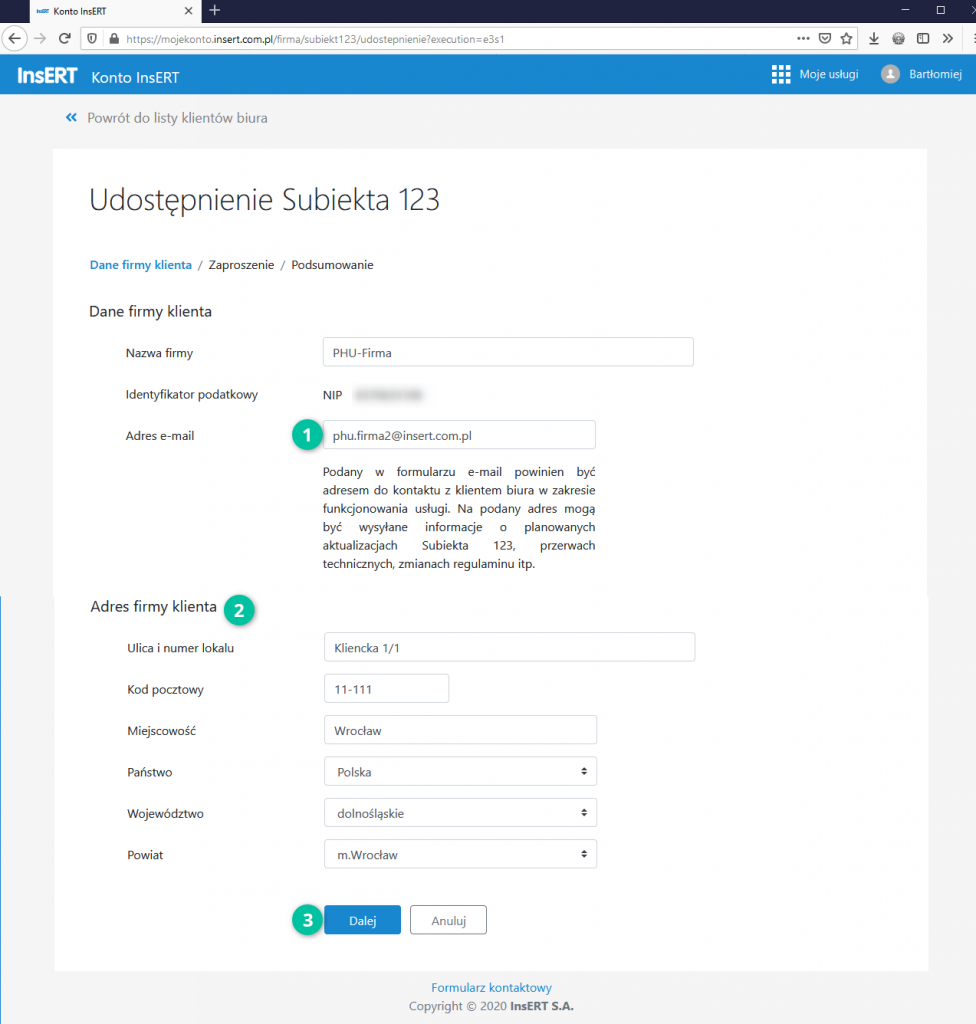Click the Udostępnienie Subiekta 123 heading
Viewport: 976px width, 1024px height.
click(x=265, y=200)
